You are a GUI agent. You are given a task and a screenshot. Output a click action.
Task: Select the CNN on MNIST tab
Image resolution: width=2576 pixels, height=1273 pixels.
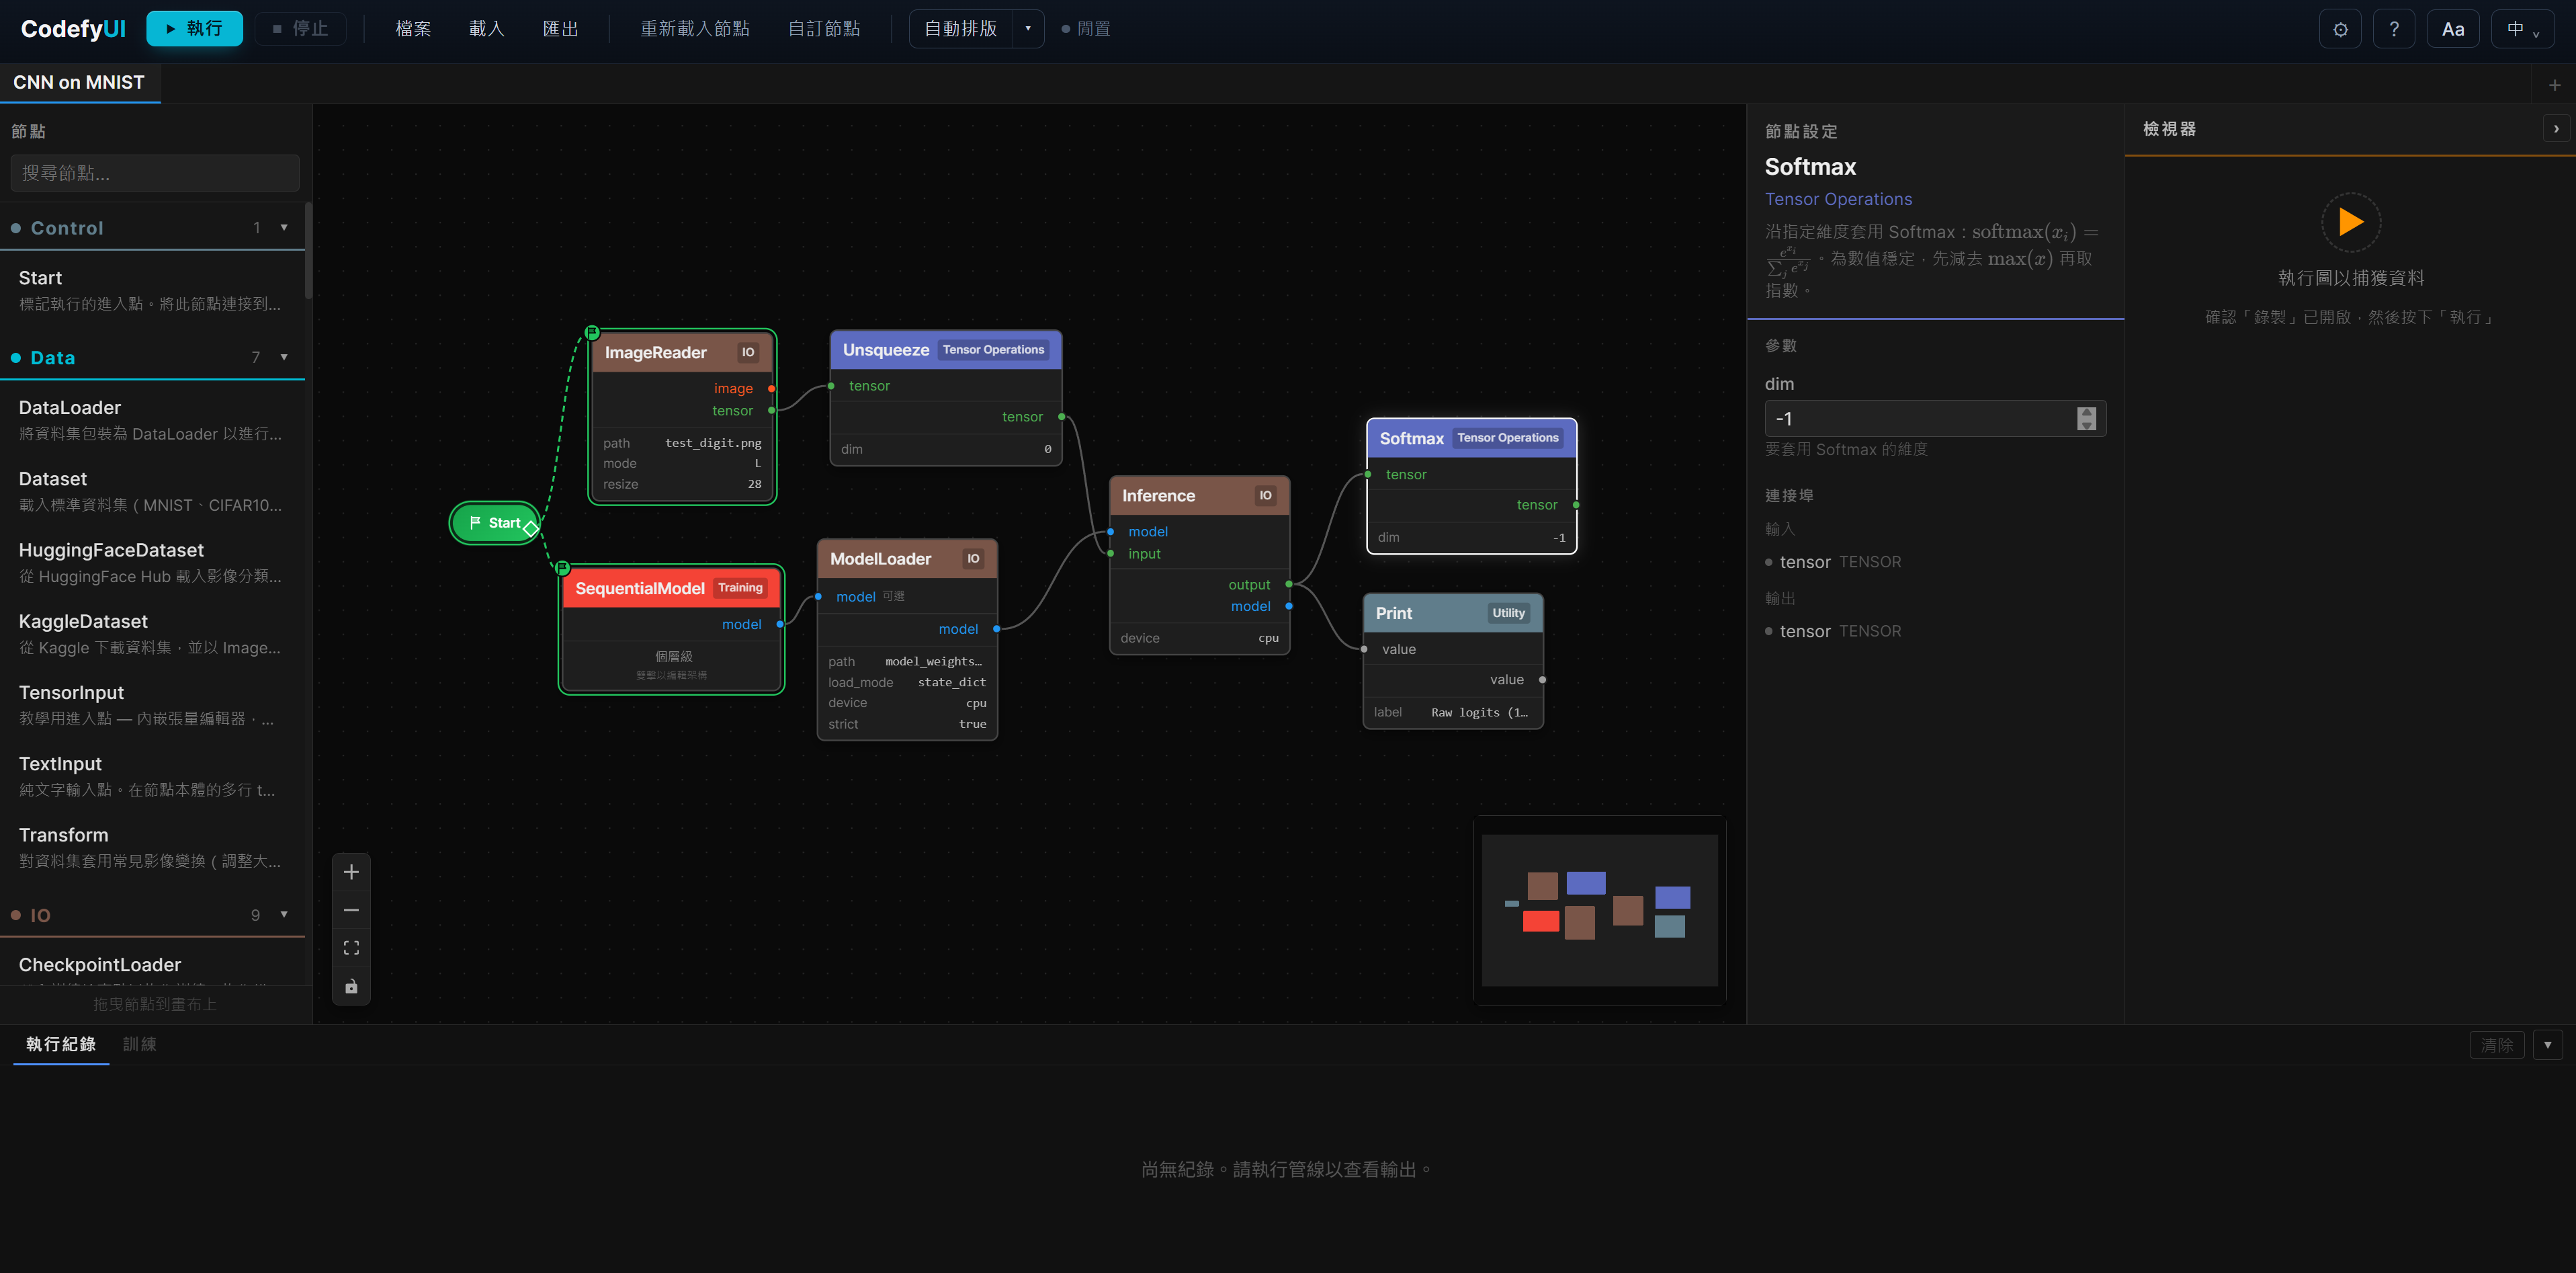click(79, 83)
